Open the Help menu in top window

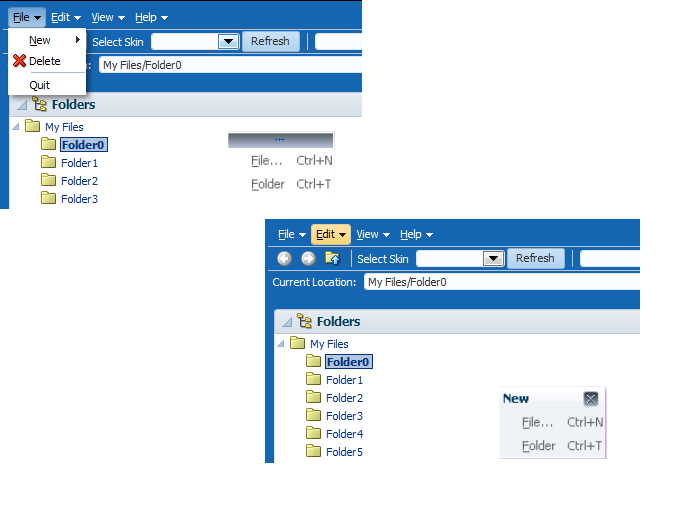pyautogui.click(x=151, y=17)
